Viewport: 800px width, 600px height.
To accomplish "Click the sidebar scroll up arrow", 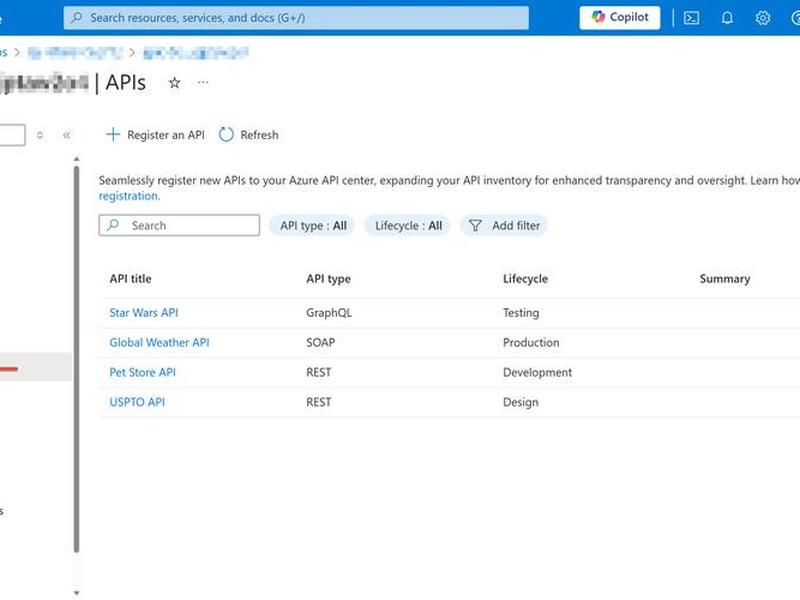I will click(77, 159).
